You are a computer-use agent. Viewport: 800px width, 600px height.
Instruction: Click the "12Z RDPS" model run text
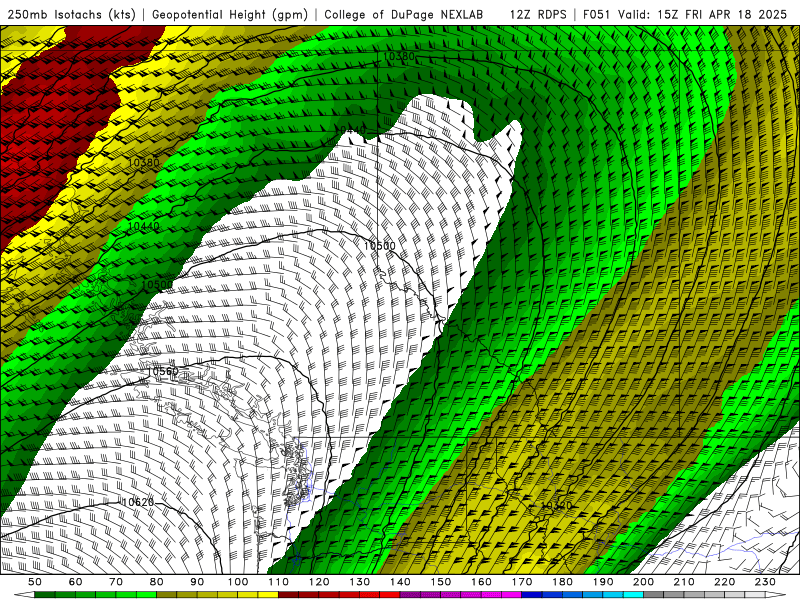538,14
